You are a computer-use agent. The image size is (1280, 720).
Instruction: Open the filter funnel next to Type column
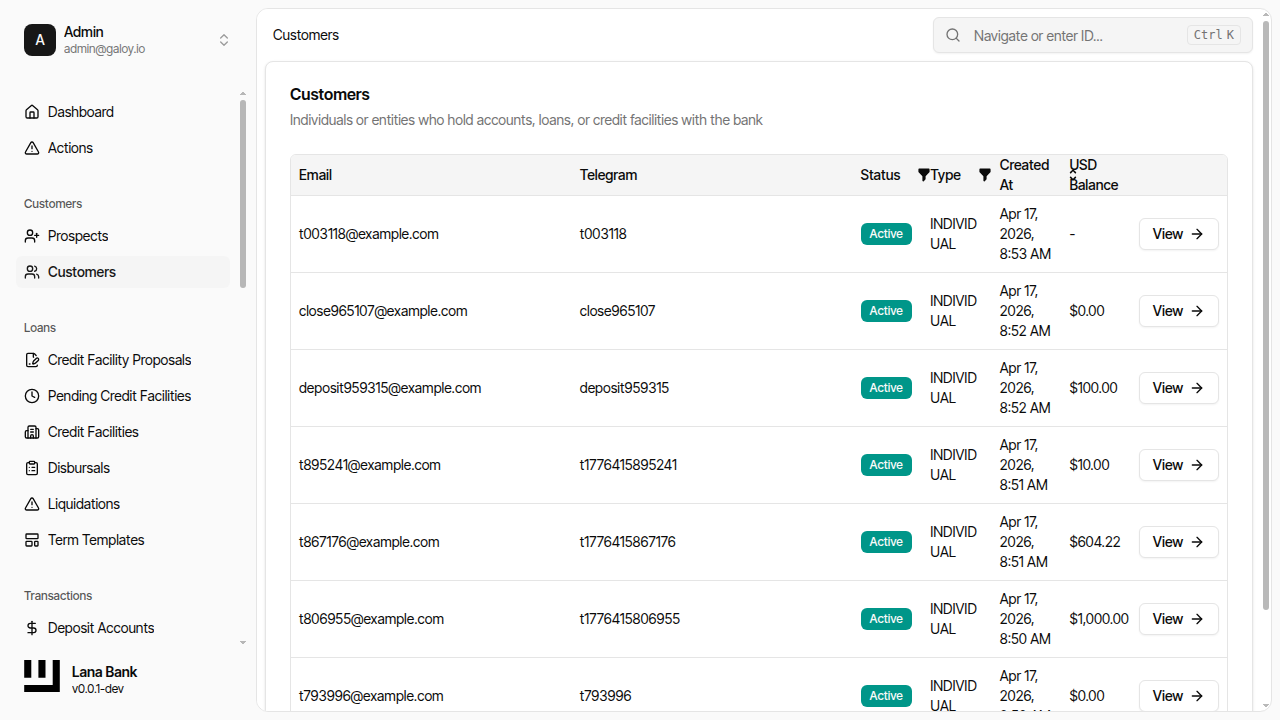(x=922, y=174)
